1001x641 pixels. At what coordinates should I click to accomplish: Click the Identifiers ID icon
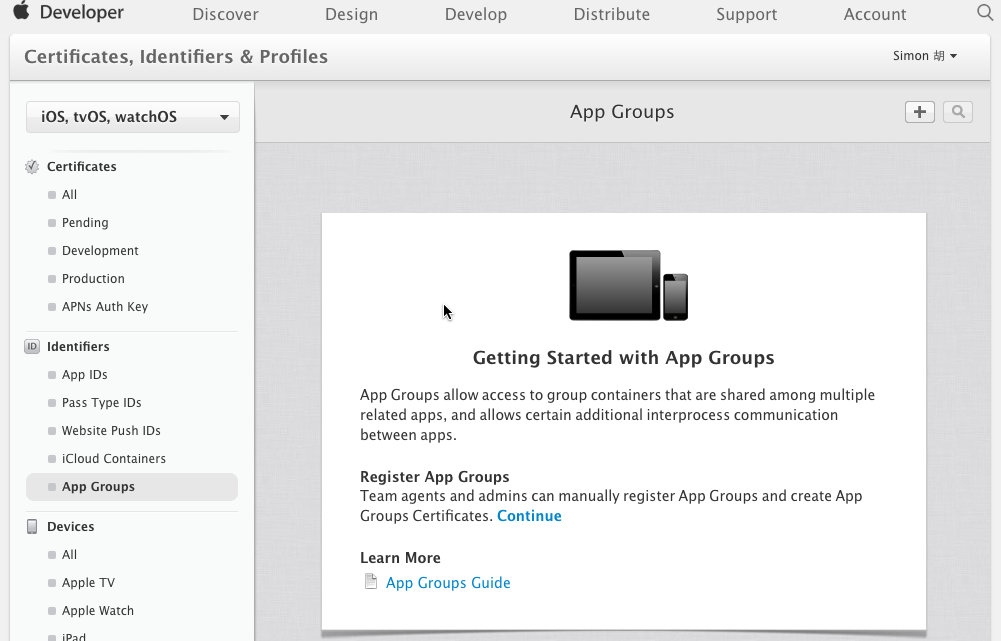[x=32, y=347]
